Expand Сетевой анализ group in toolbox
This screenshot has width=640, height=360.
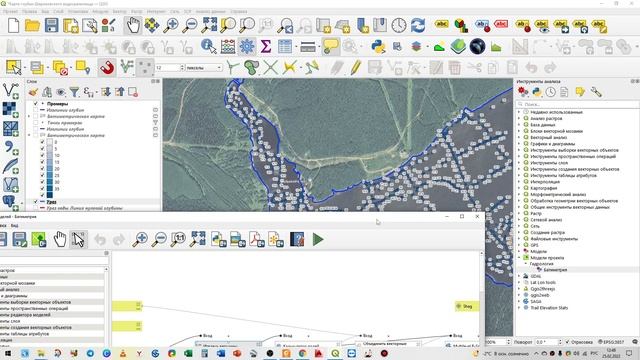tap(520, 220)
